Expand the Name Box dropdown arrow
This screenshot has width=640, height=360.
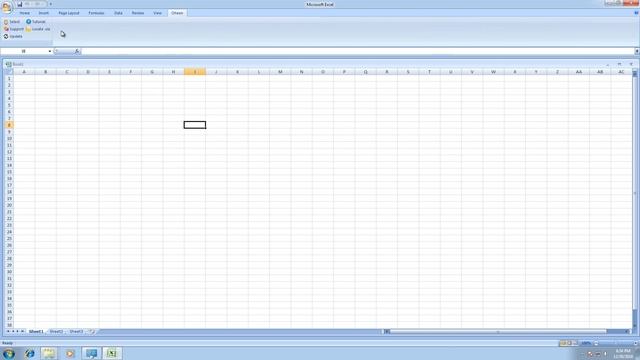pyautogui.click(x=50, y=51)
